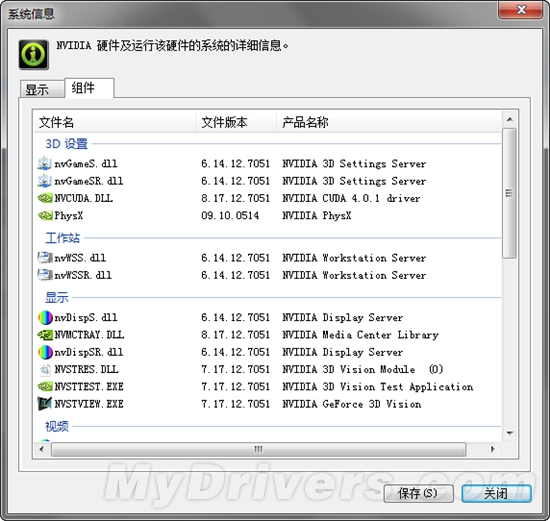Image resolution: width=550 pixels, height=521 pixels.
Task: Click the NVSTVIEW.EXE 3D Vision icon
Action: [x=45, y=404]
